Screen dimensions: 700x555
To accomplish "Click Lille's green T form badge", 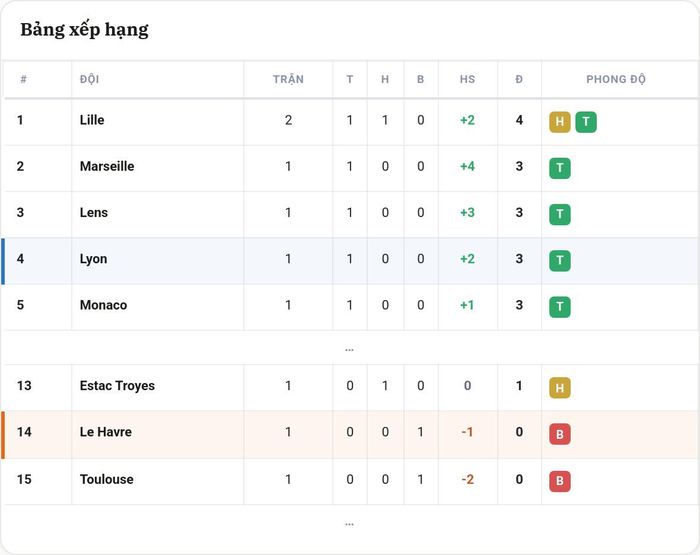I will 586,121.
